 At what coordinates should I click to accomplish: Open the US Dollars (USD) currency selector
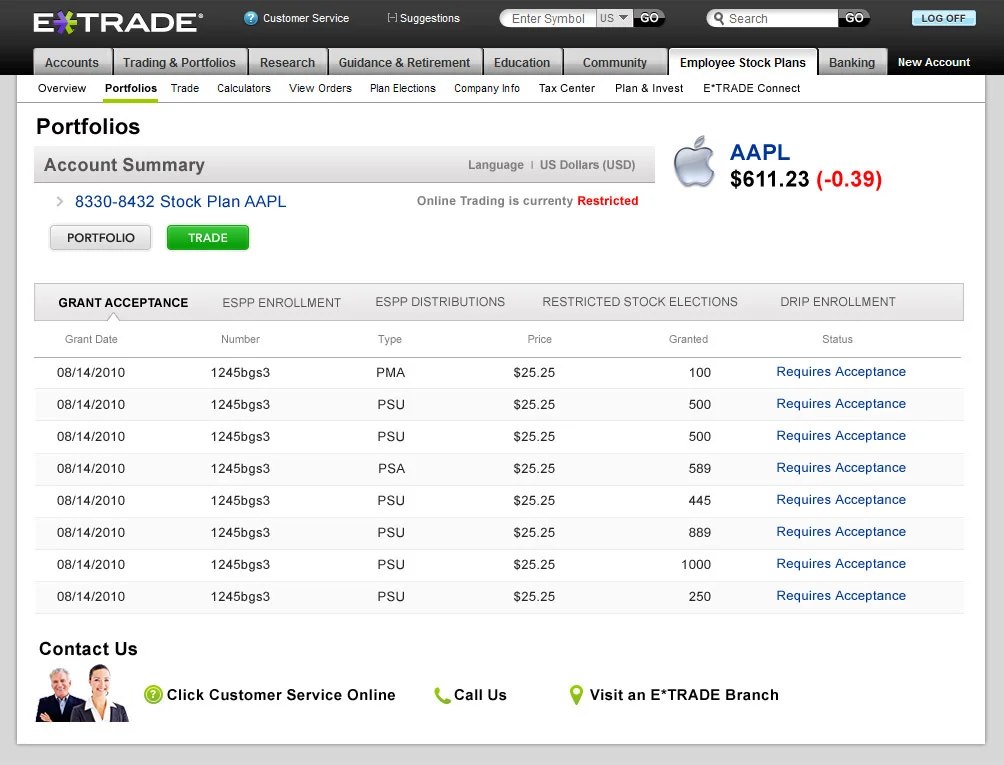pos(587,165)
